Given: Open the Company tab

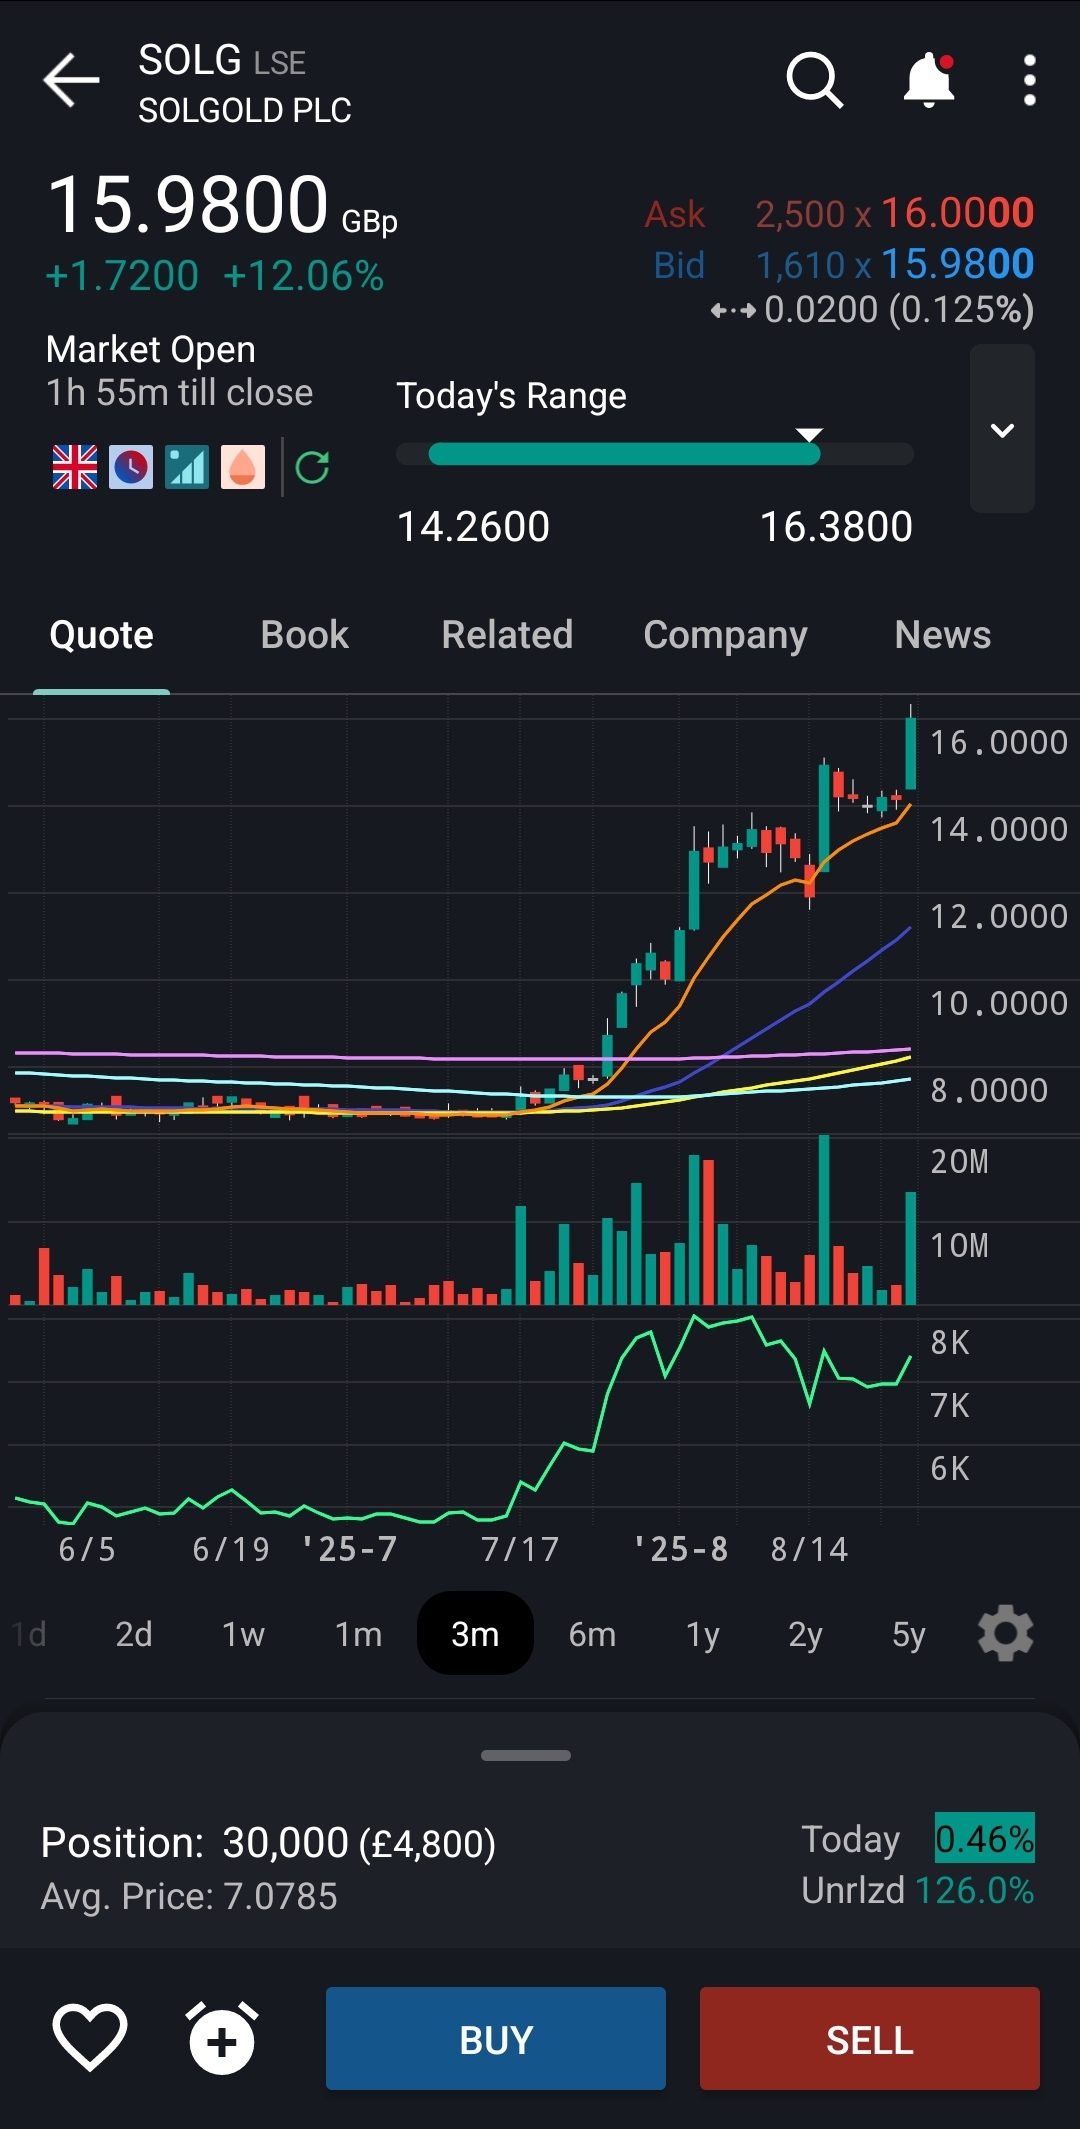Looking at the screenshot, I should (x=725, y=635).
